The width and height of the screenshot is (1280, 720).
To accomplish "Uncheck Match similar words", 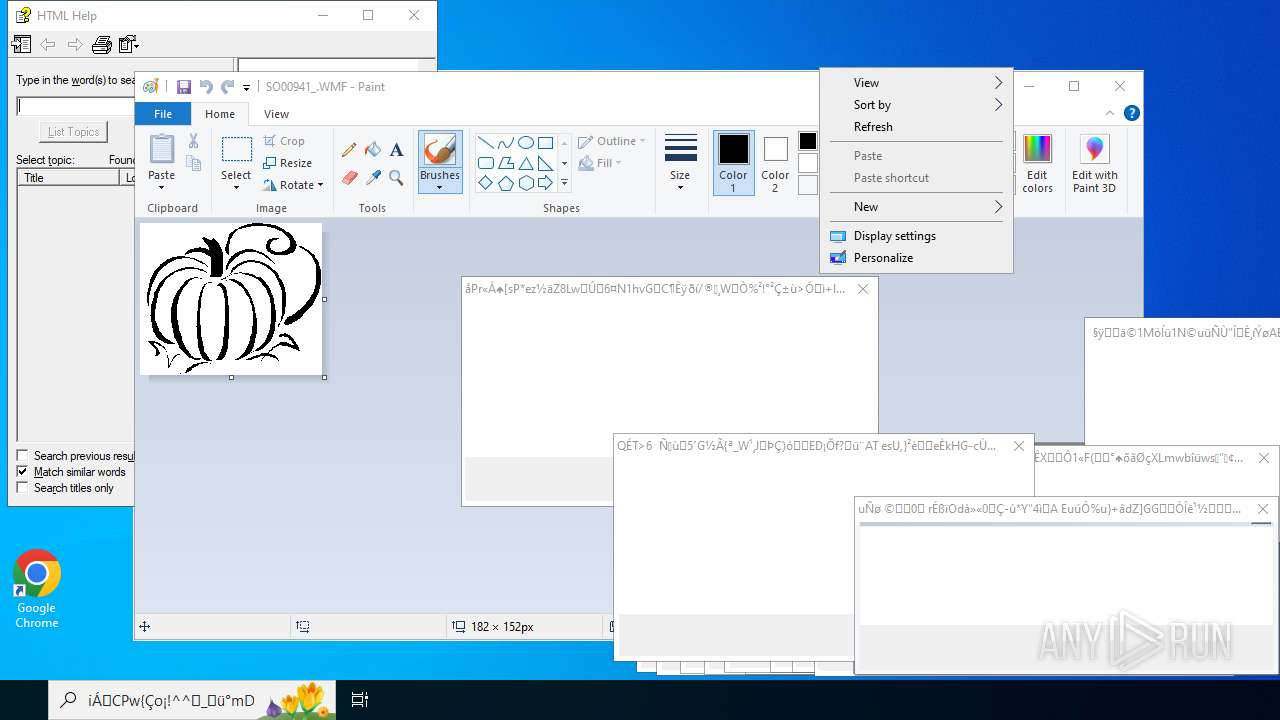I will point(23,472).
